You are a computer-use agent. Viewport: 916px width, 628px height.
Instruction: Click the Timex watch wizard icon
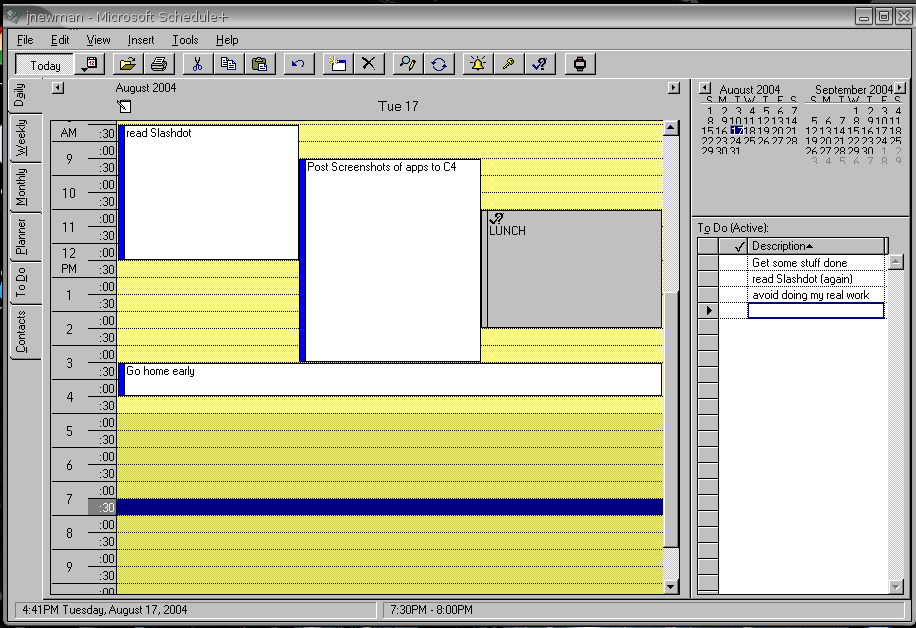click(x=578, y=64)
